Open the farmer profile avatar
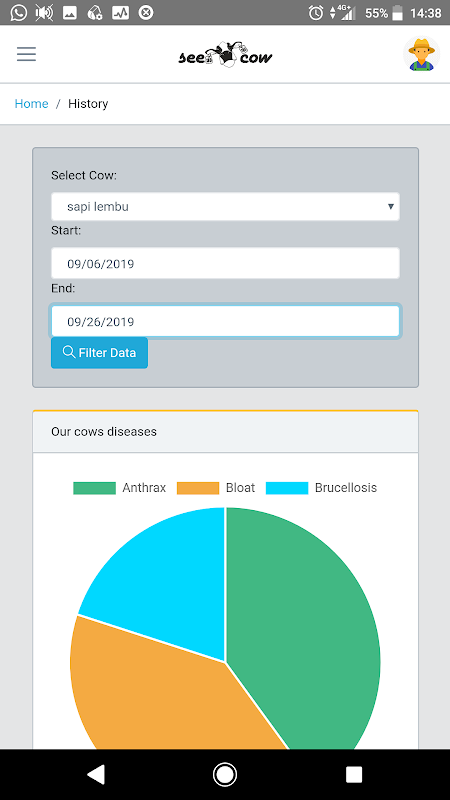450x800 pixels. [421, 54]
